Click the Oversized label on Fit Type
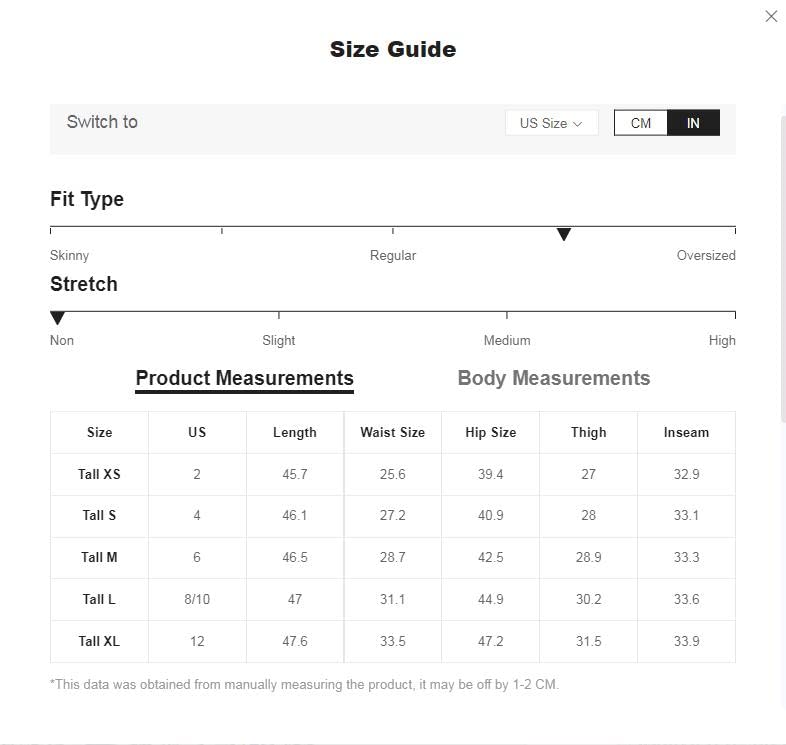786x745 pixels. tap(705, 255)
